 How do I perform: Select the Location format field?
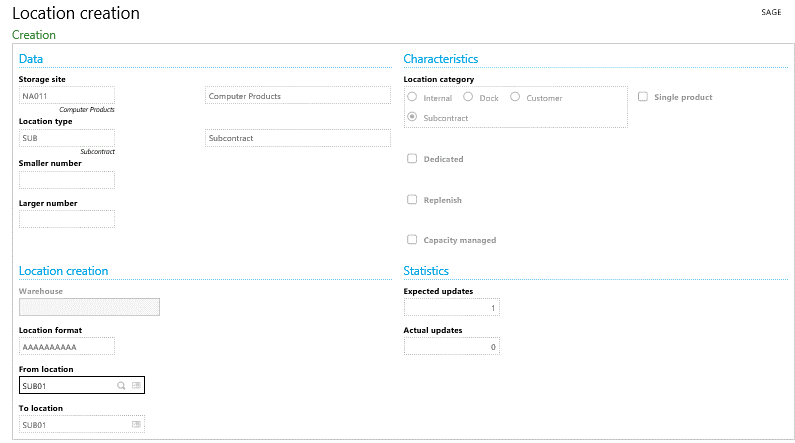(66, 347)
